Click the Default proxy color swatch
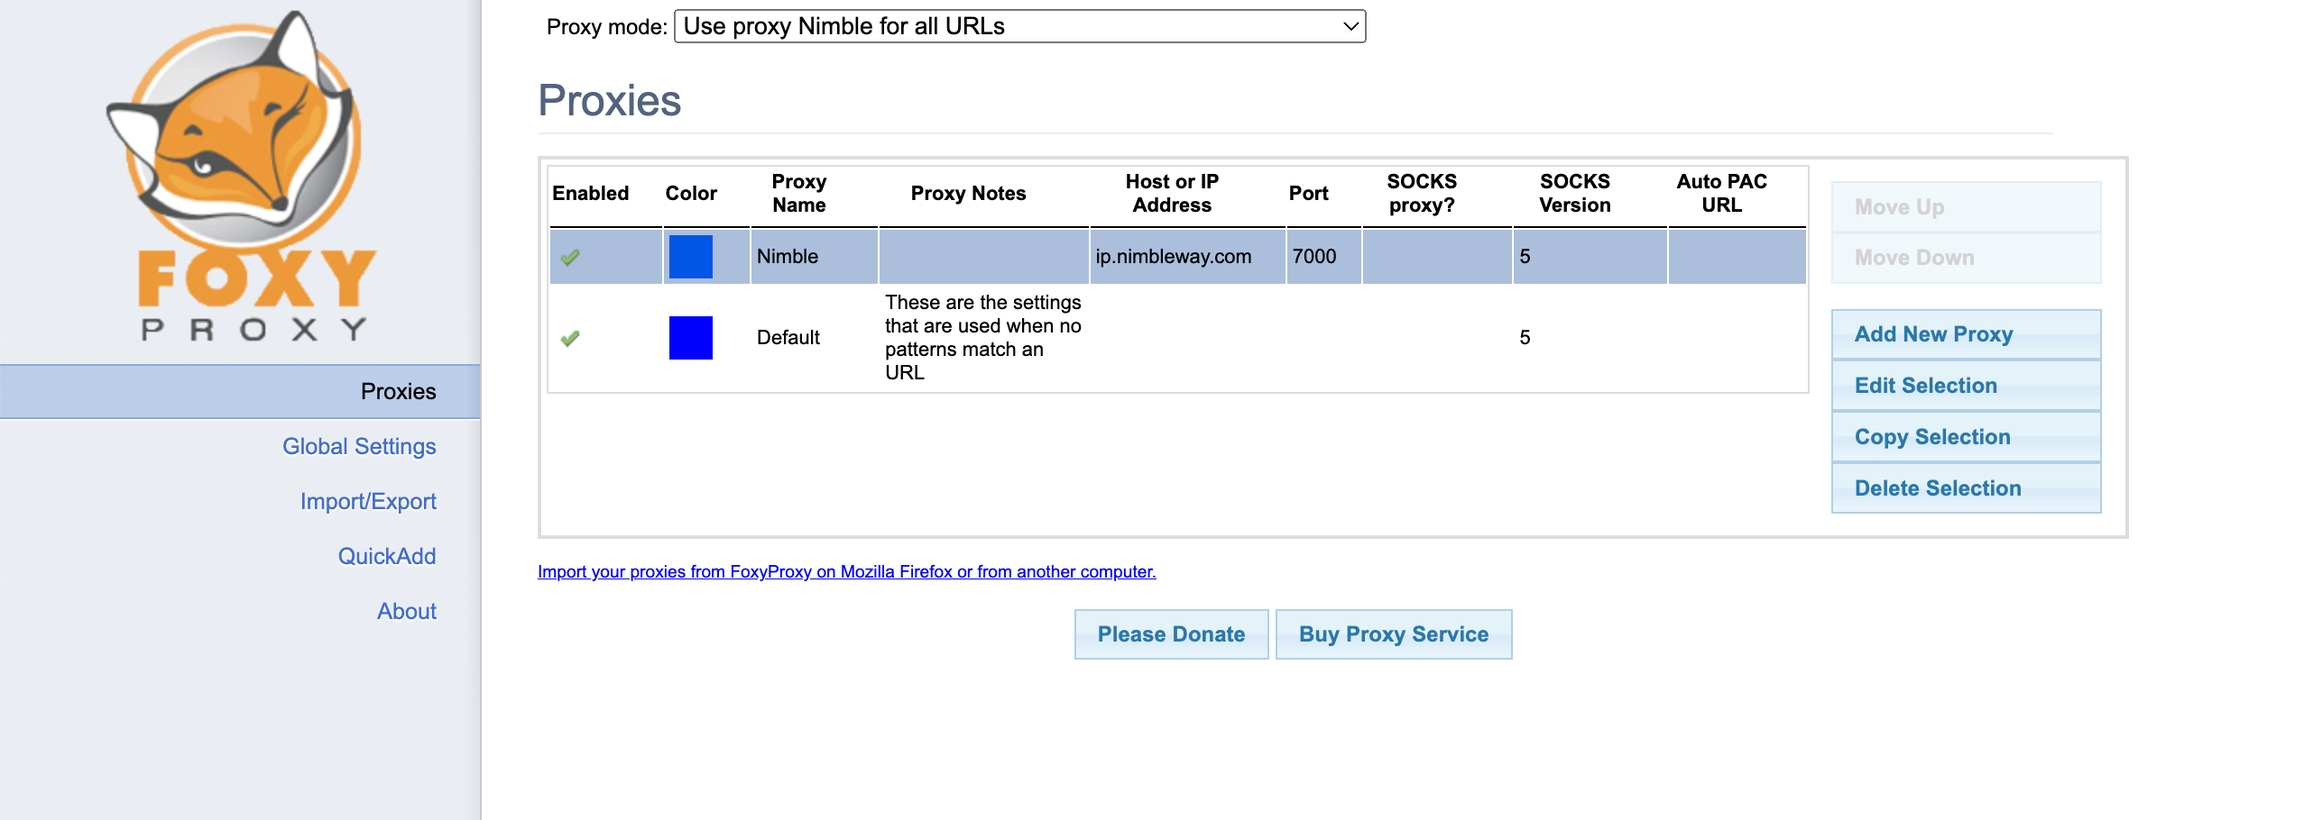 click(690, 338)
